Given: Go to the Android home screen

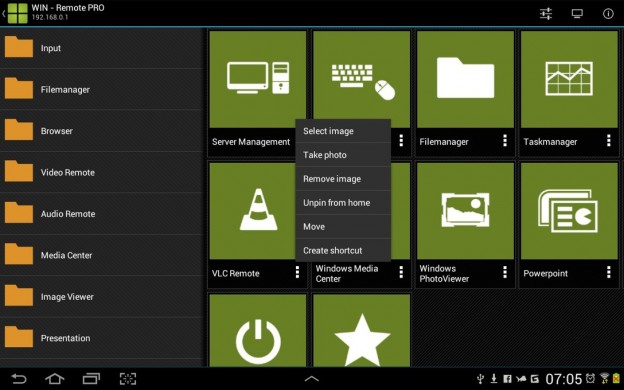Looking at the screenshot, I should (55, 378).
